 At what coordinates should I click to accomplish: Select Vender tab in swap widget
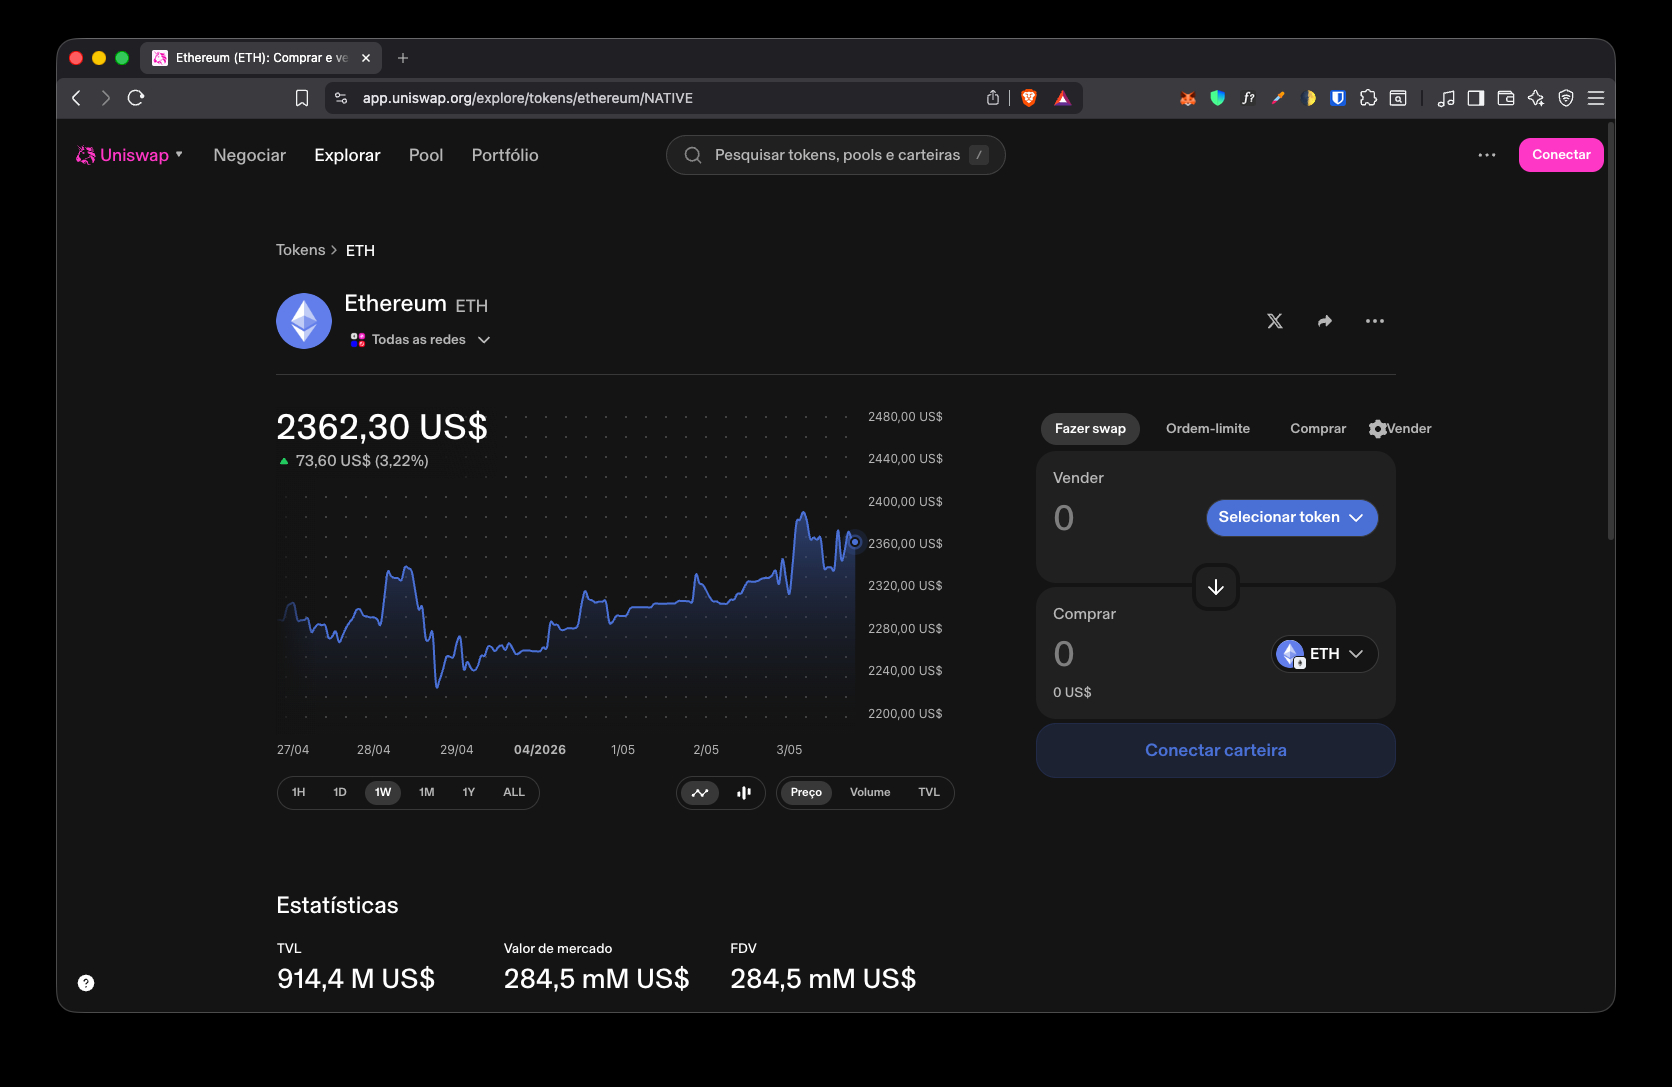click(x=1409, y=429)
